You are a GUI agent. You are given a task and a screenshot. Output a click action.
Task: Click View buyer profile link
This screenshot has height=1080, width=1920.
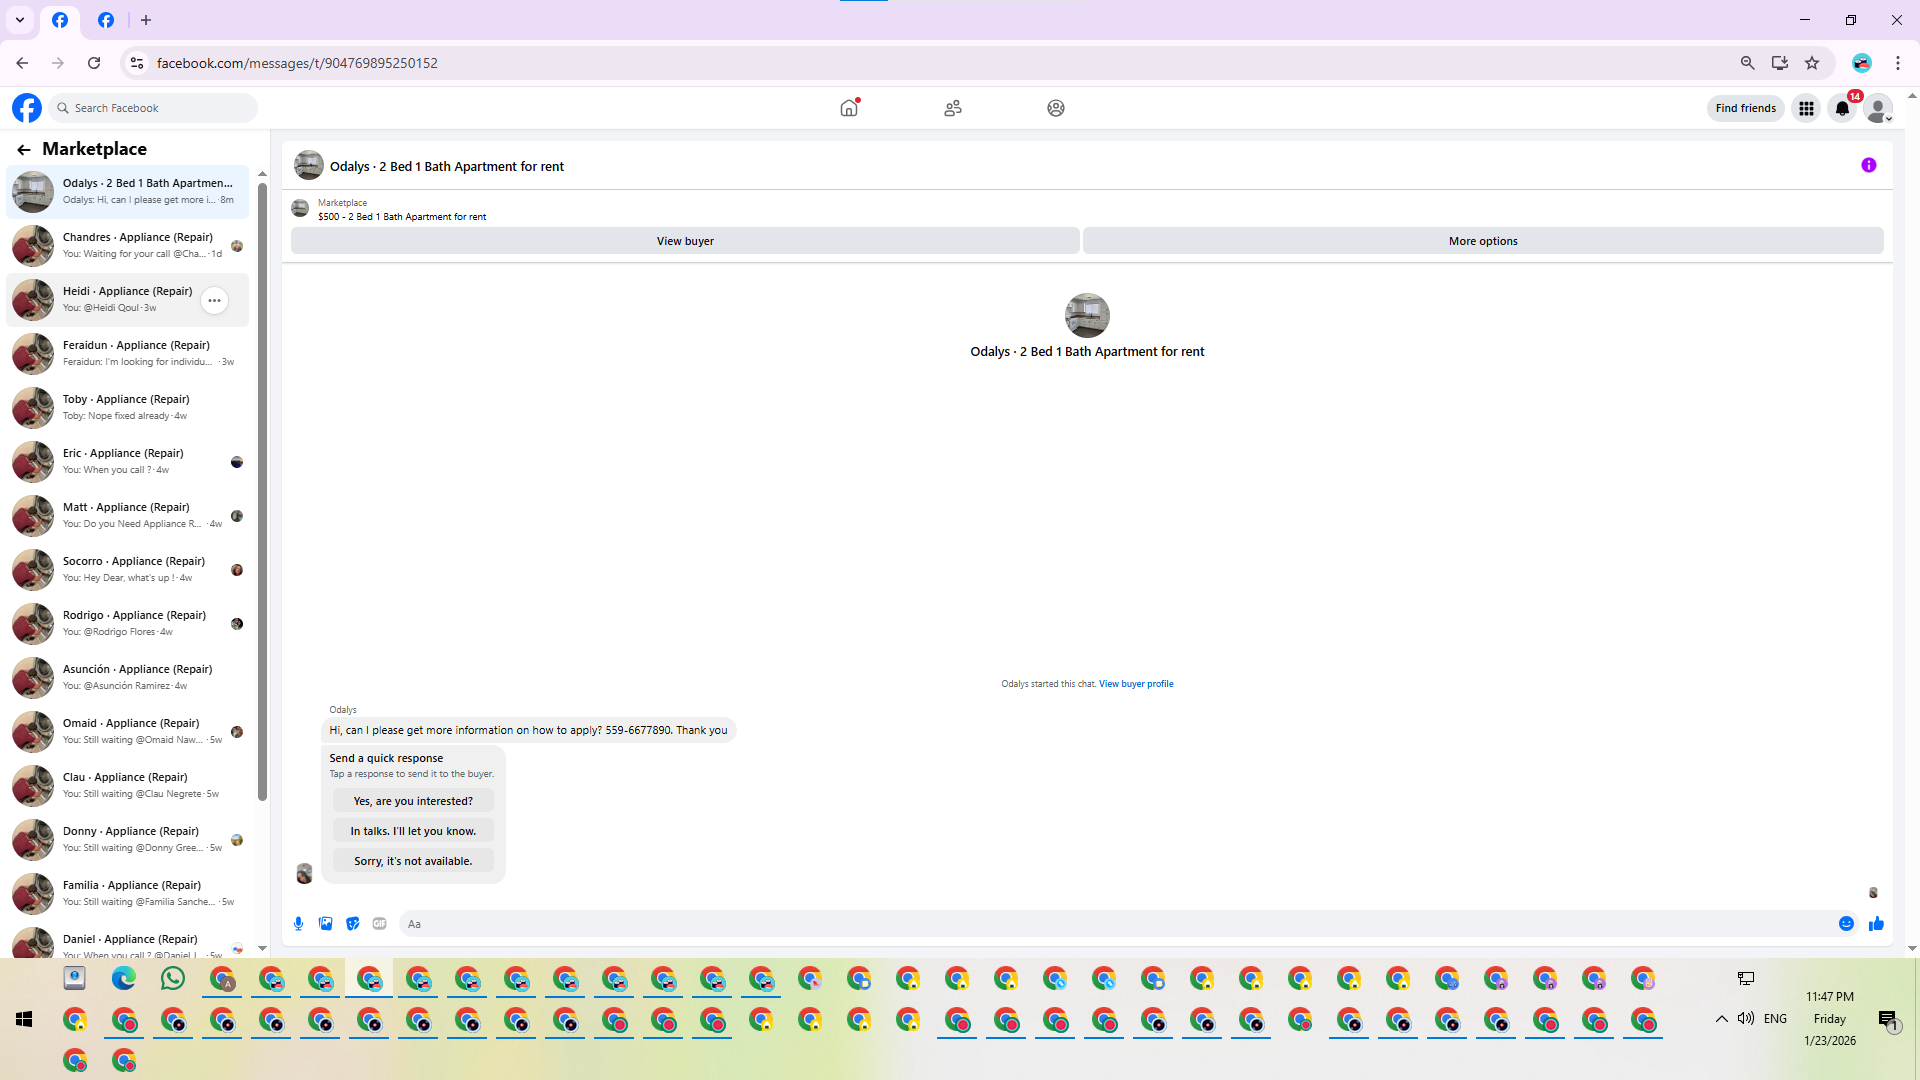tap(1136, 684)
